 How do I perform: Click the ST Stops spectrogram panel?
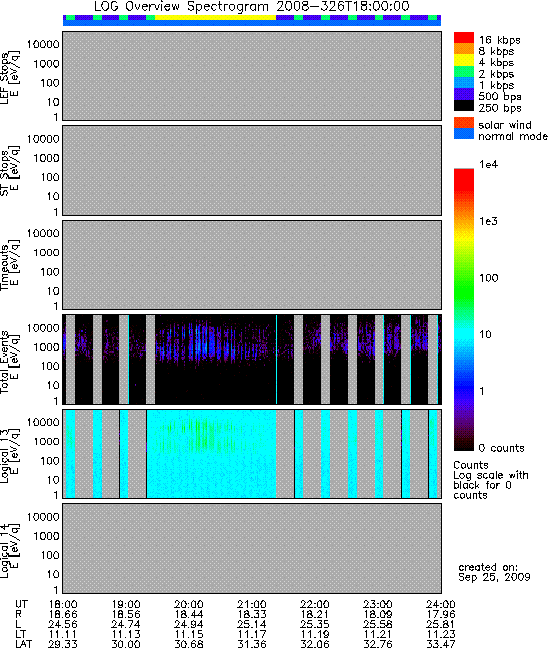[x=252, y=170]
